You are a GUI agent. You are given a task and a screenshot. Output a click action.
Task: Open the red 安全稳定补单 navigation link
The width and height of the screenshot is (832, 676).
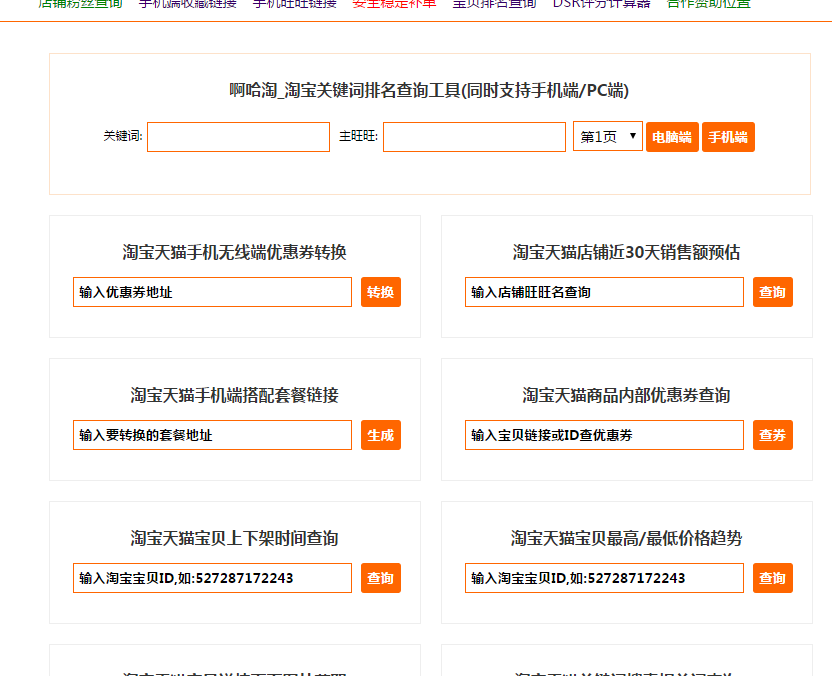(394, 4)
